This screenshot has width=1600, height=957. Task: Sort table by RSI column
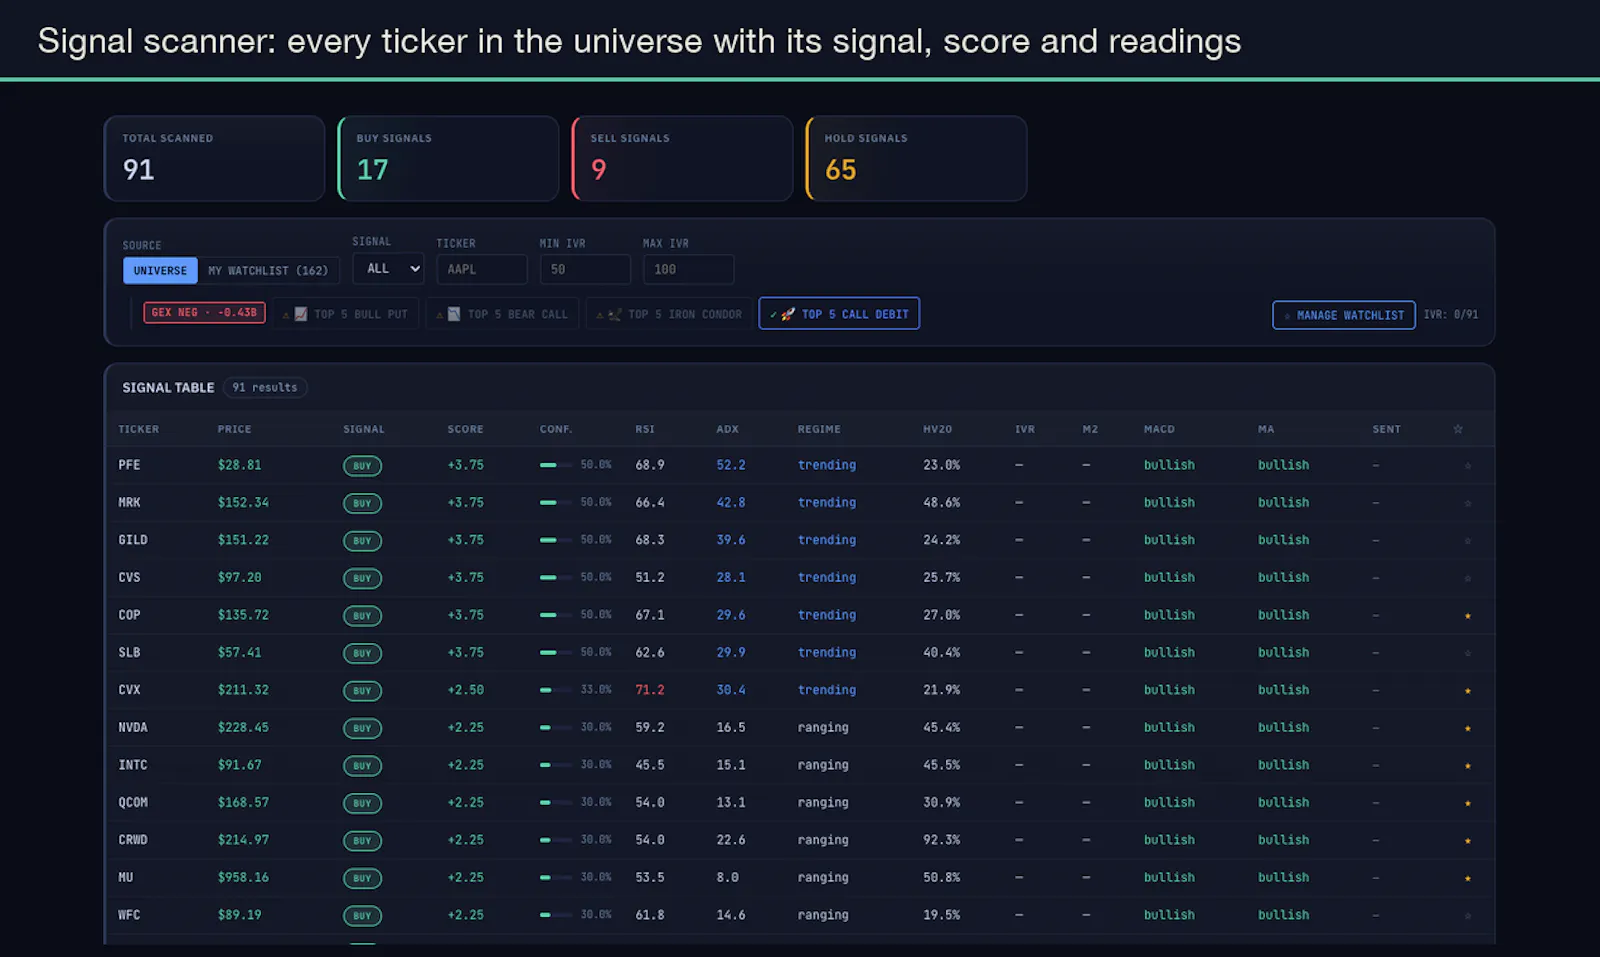(x=645, y=429)
